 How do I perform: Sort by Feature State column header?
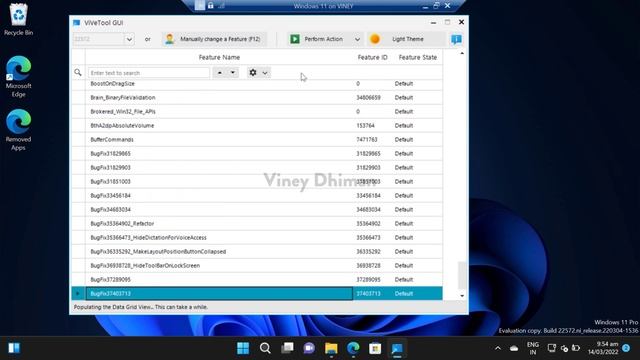pyautogui.click(x=418, y=58)
